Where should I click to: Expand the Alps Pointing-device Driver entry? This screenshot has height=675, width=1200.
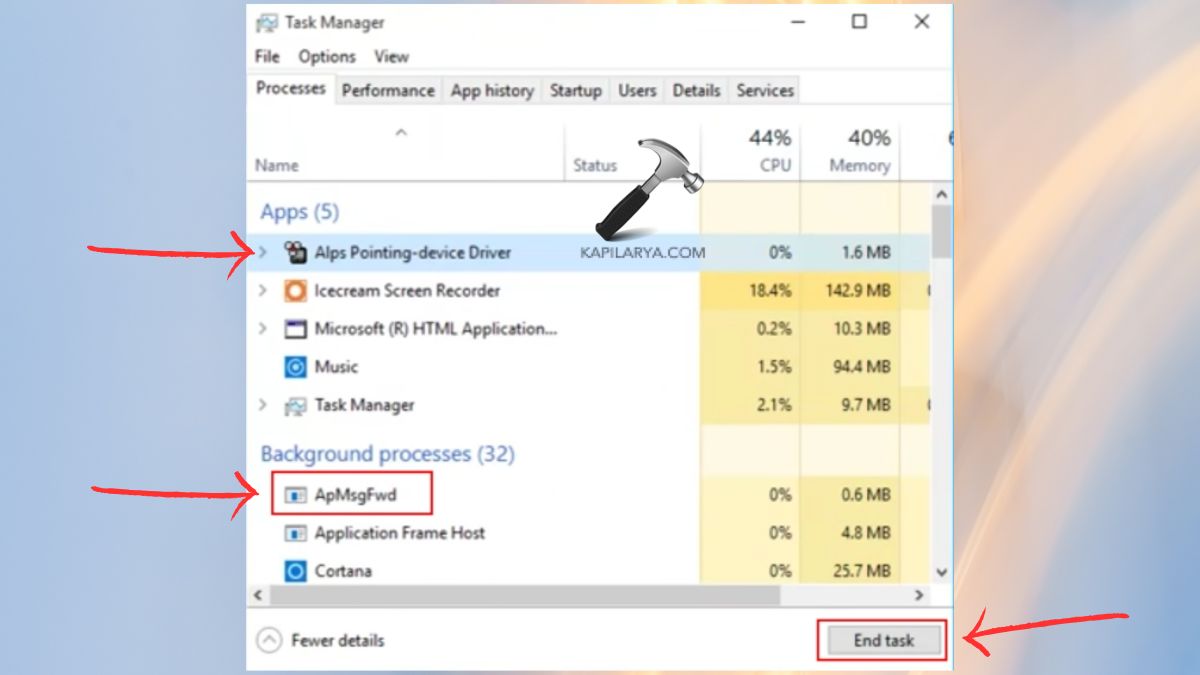pos(263,253)
